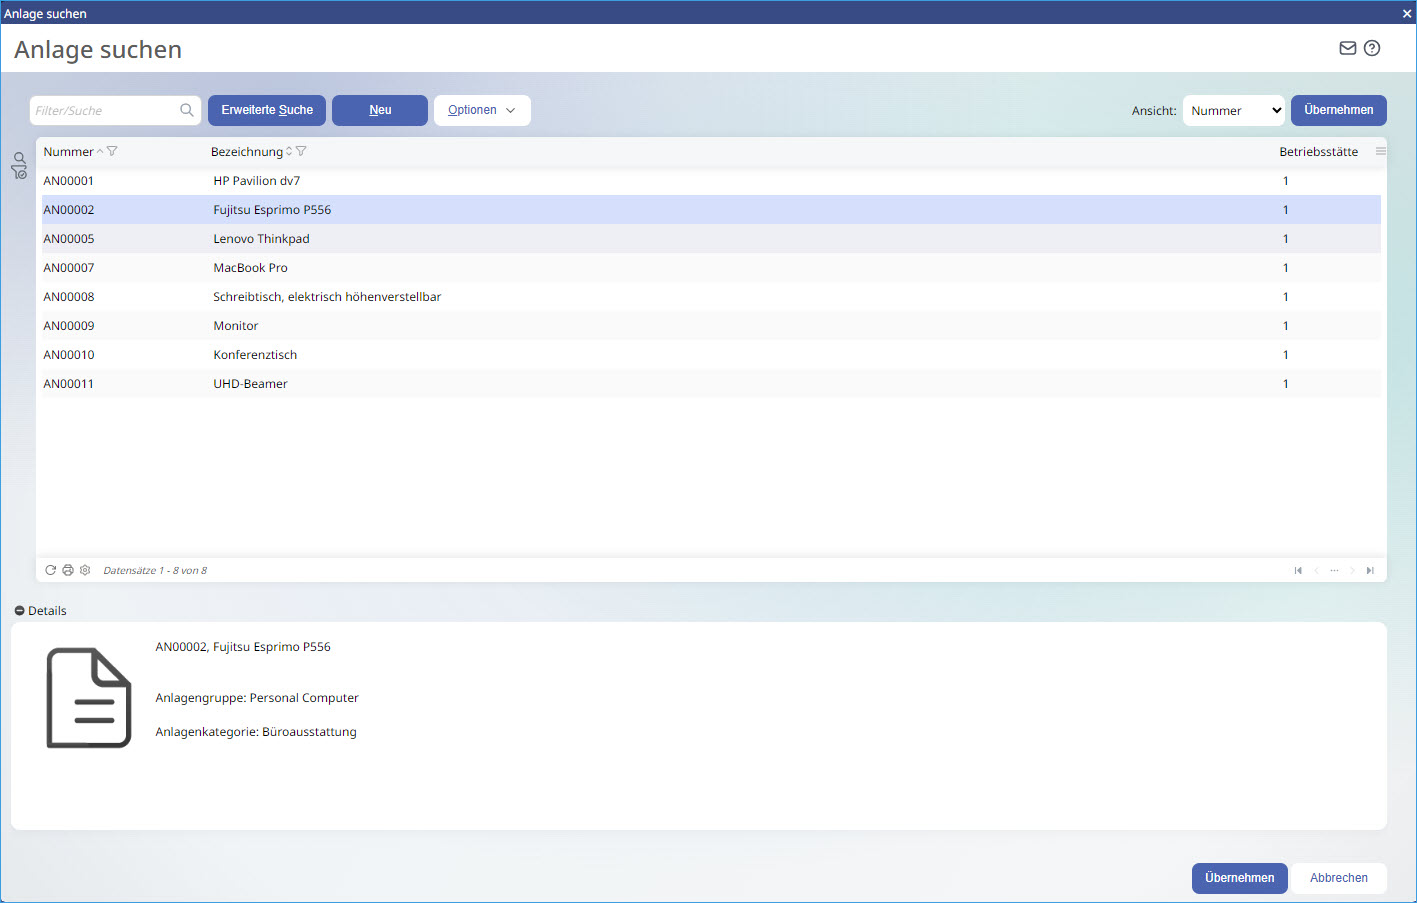Image resolution: width=1417 pixels, height=903 pixels.
Task: Click the filter funnel icon beside Nummer
Action: 112,152
